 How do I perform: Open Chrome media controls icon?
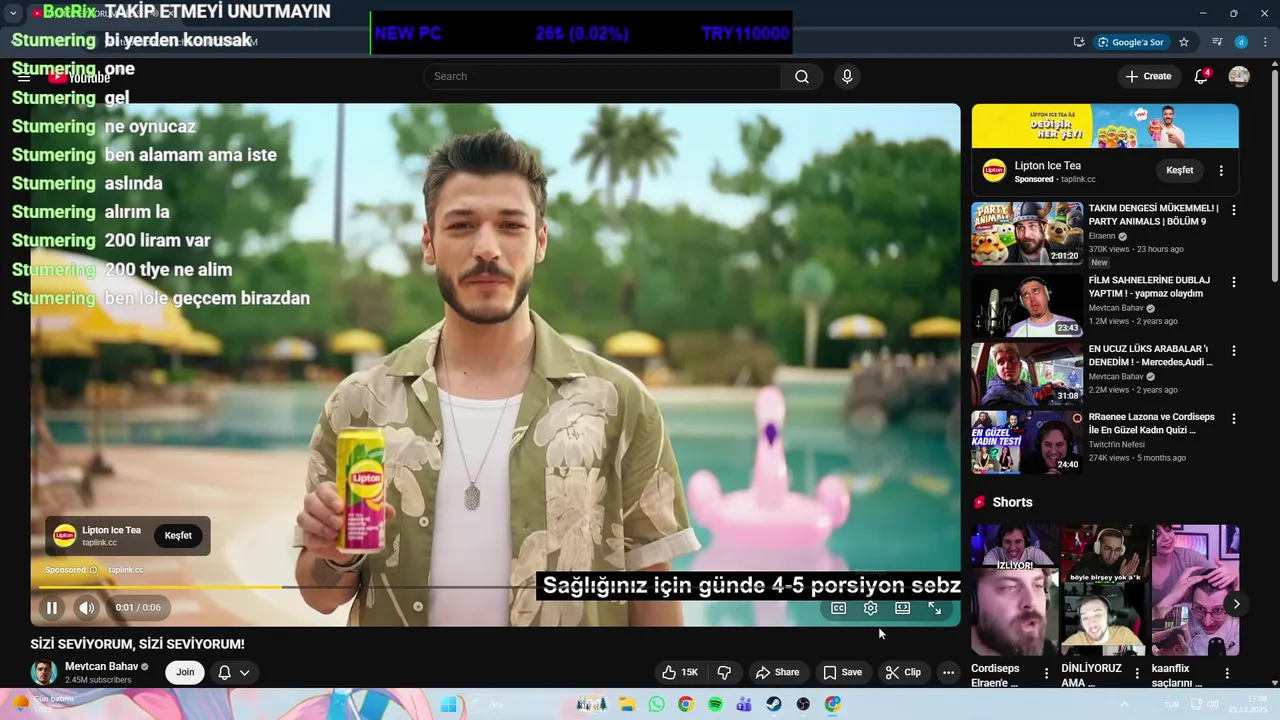point(1217,42)
